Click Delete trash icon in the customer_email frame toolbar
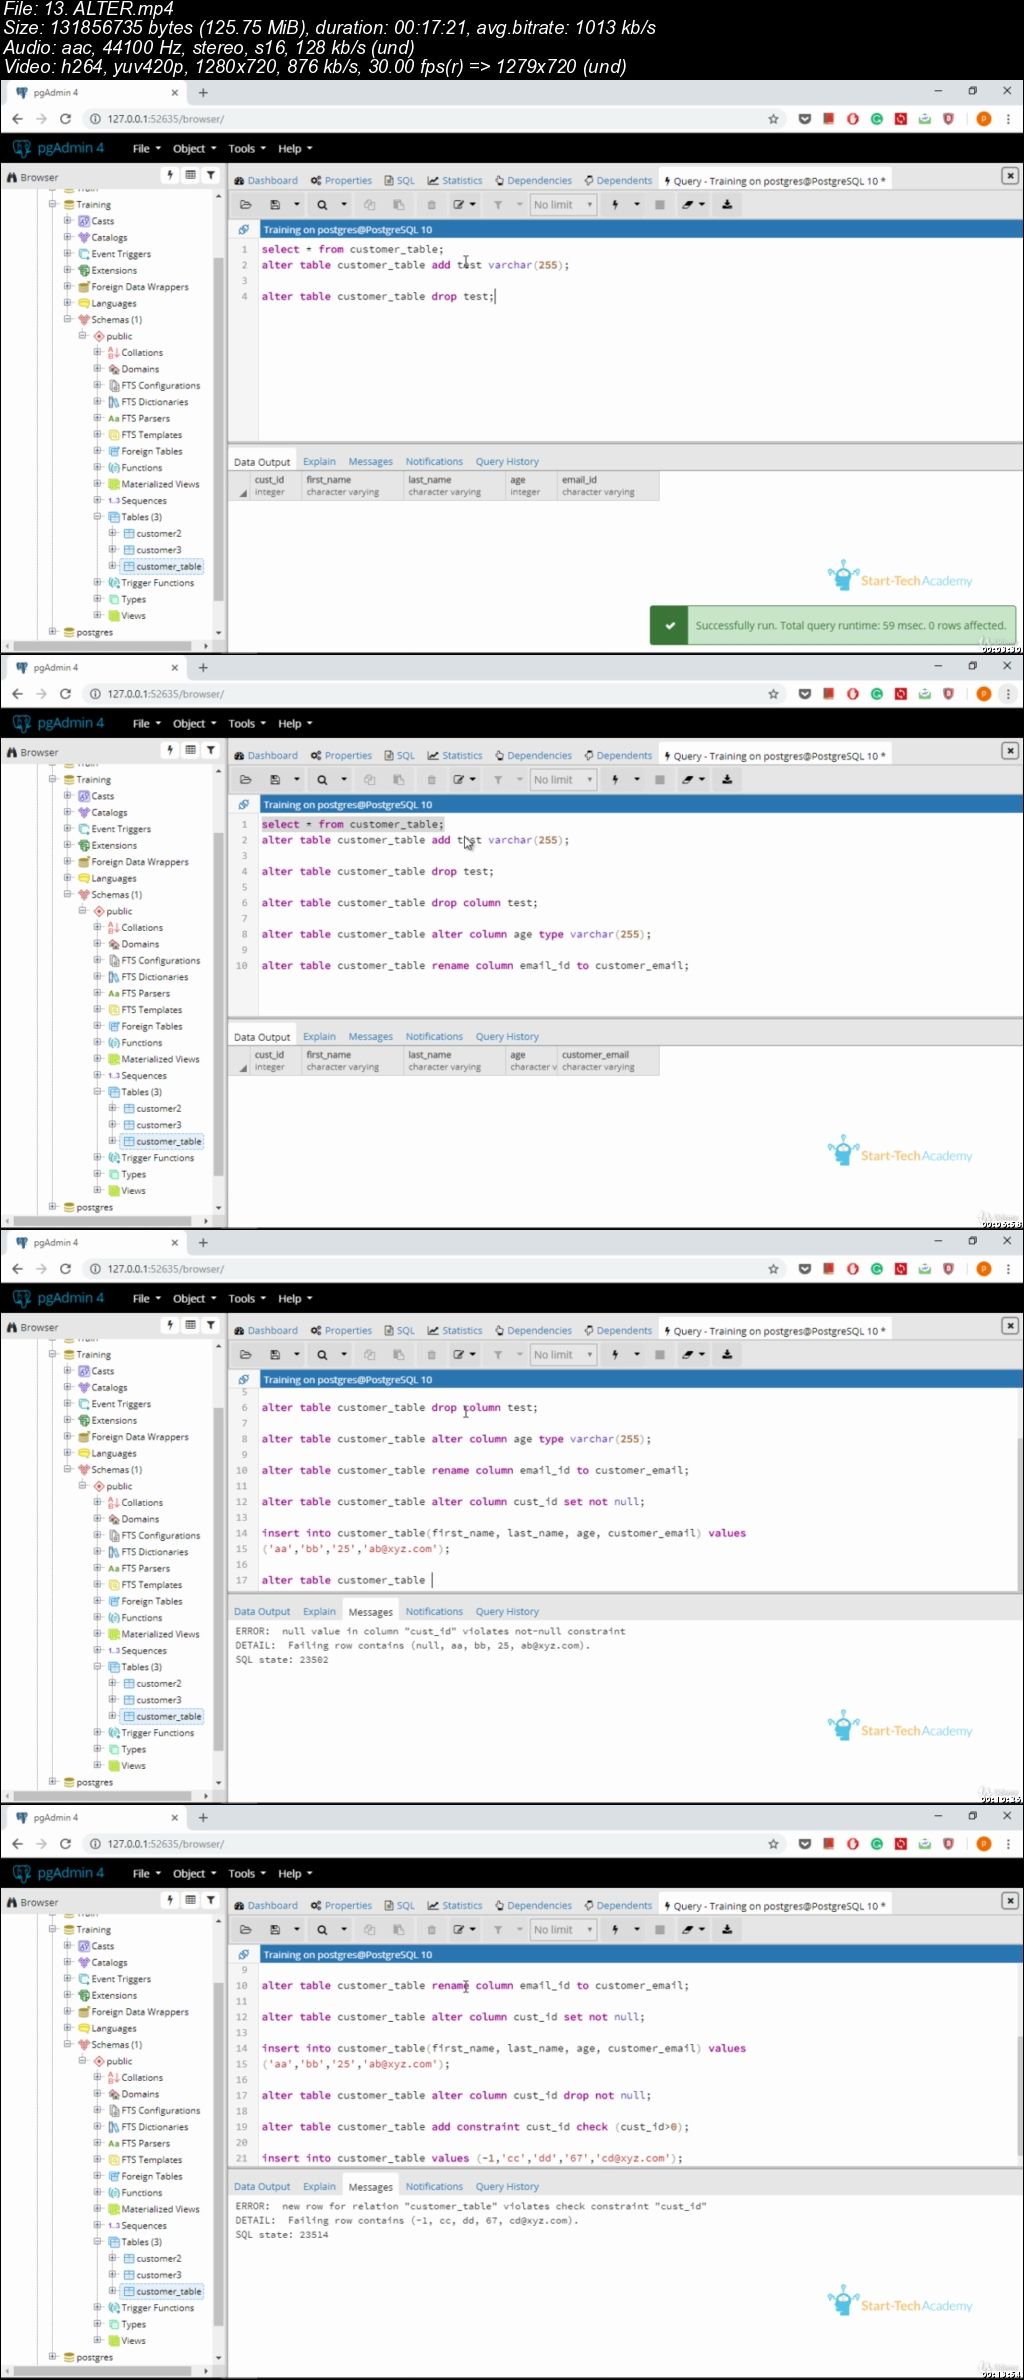This screenshot has height=2380, width=1024. (x=432, y=780)
